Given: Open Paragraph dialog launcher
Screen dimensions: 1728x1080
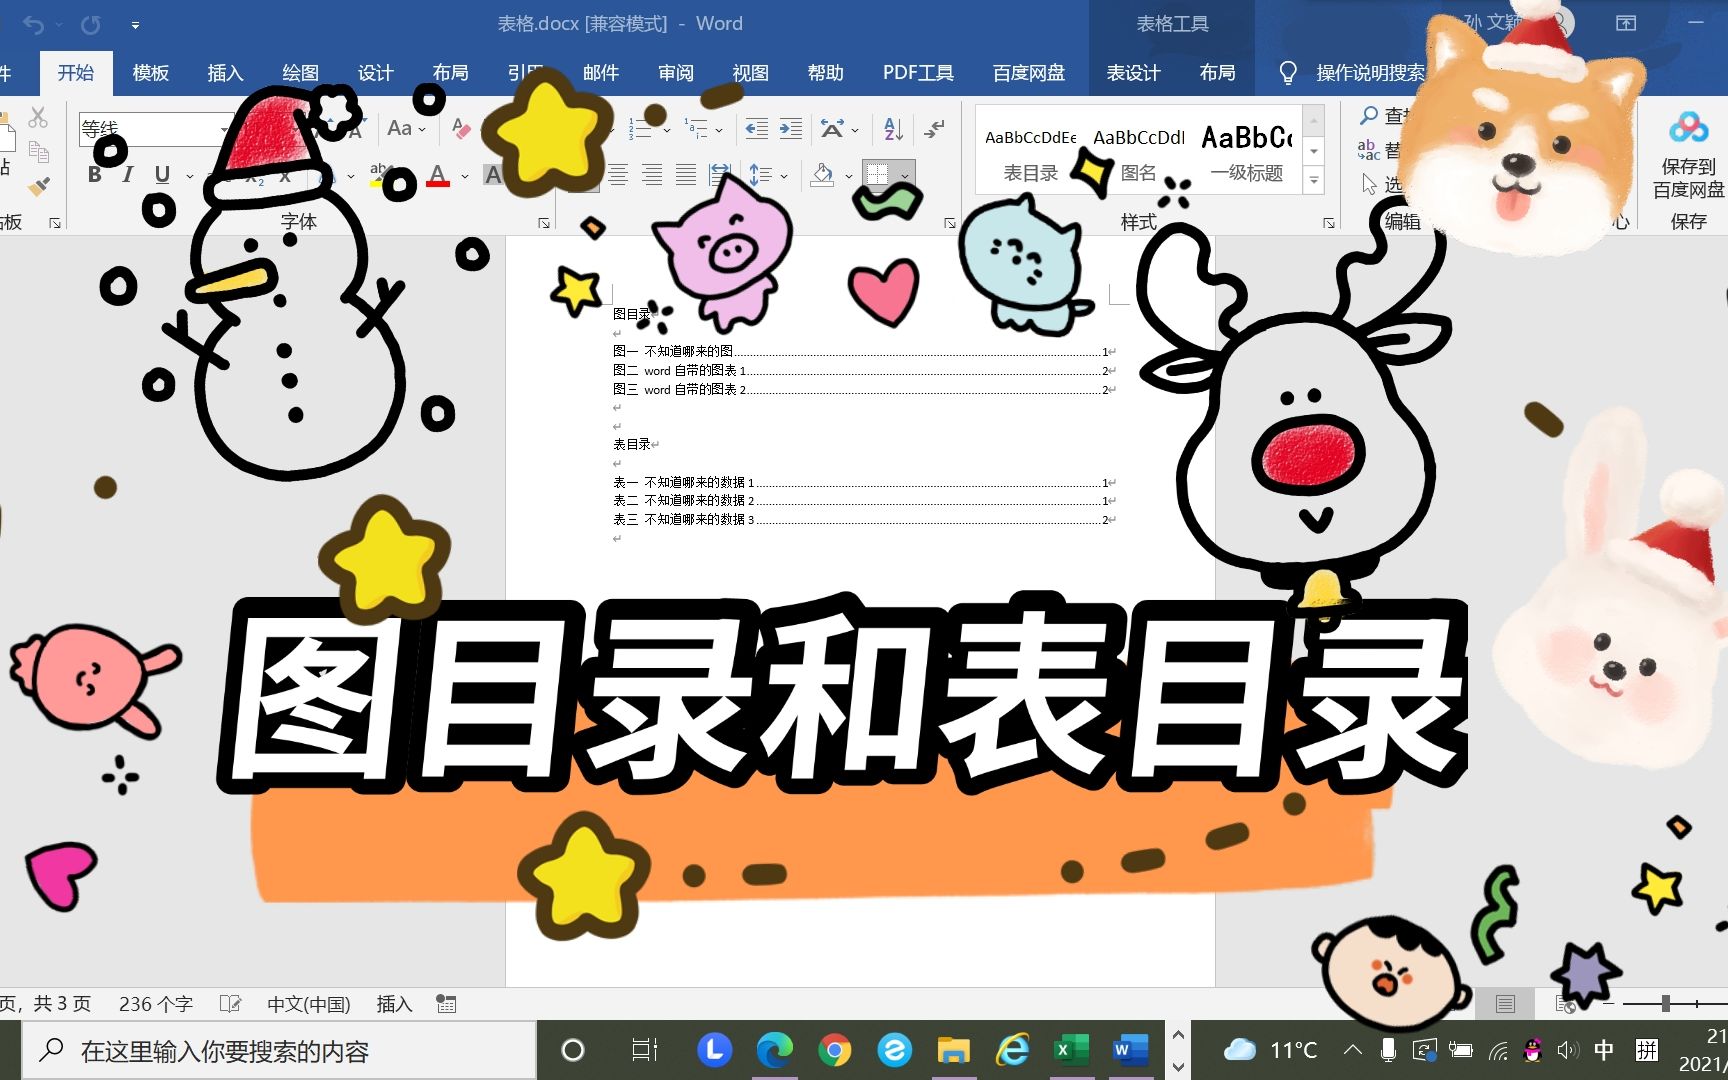Looking at the screenshot, I should 950,223.
